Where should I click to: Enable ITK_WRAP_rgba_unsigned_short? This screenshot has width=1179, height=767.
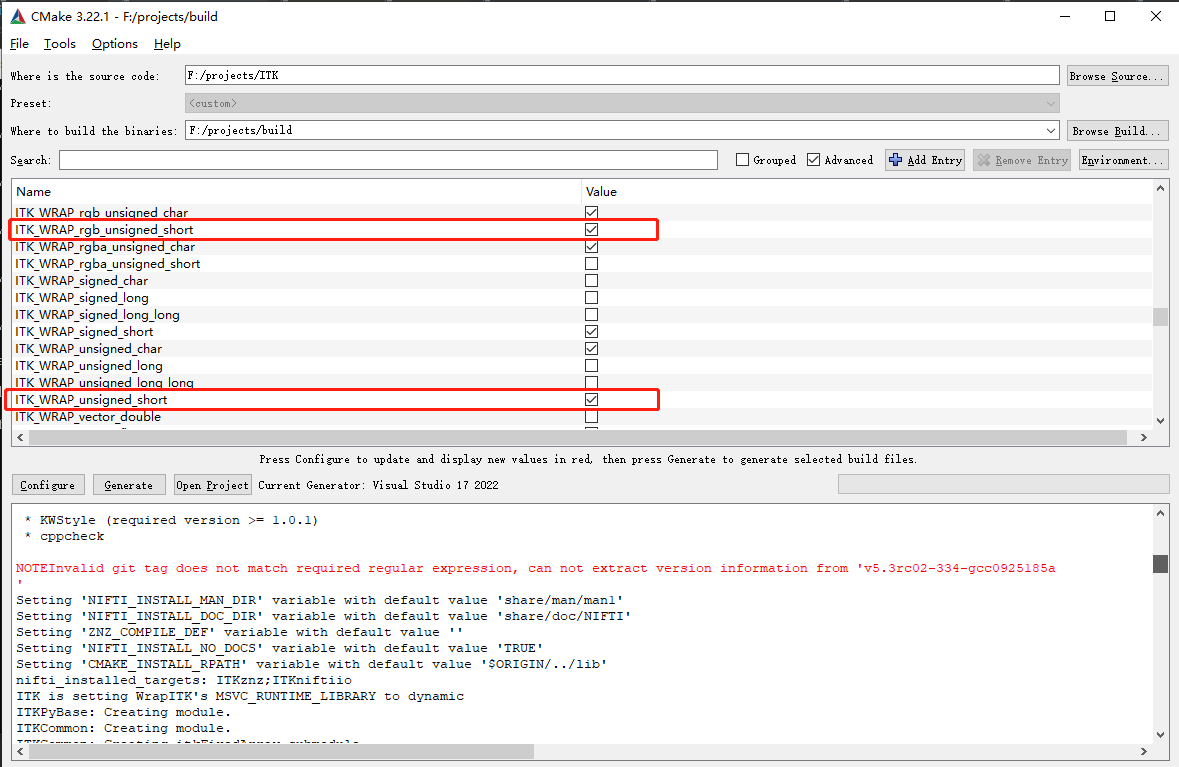tap(591, 263)
